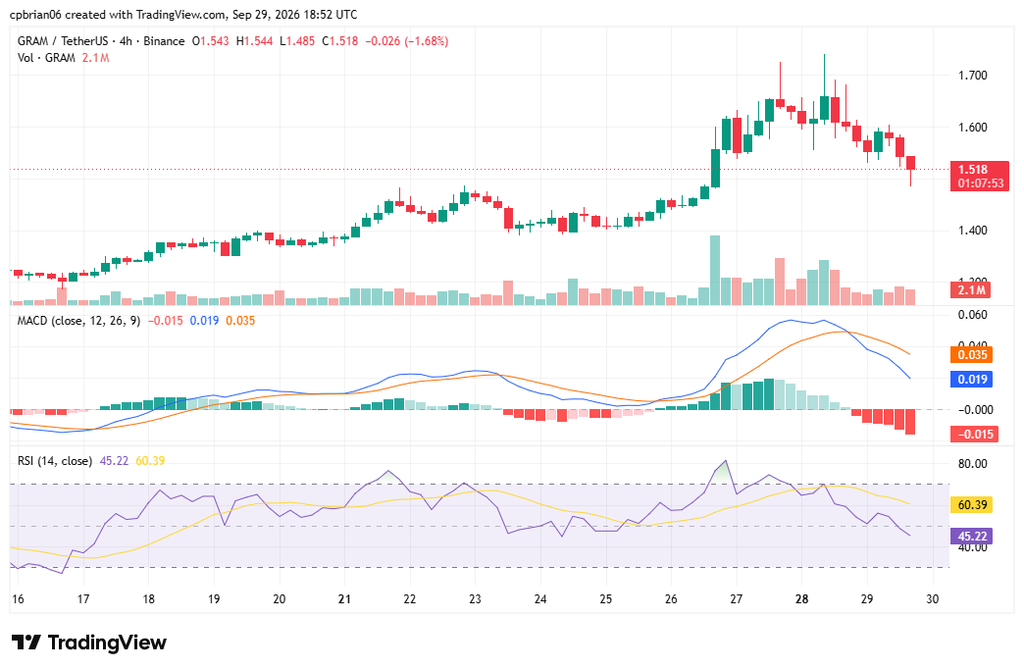Click the date label 23 on time axis
The width and height of the screenshot is (1024, 672).
click(475, 600)
